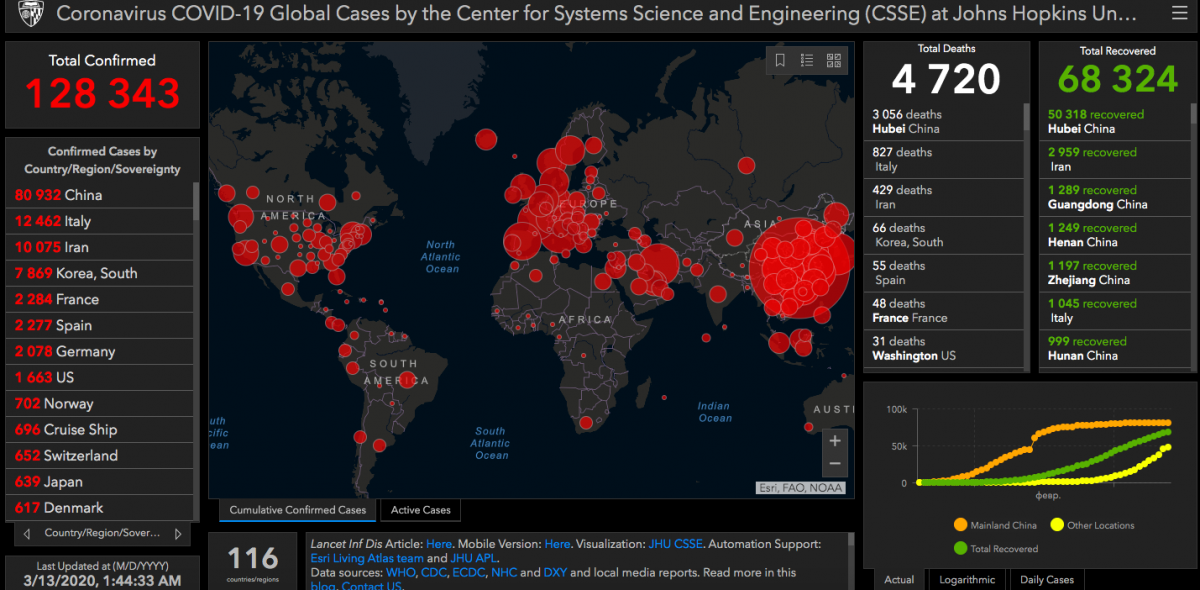Click '429 deaths Iran' entry

[942, 197]
